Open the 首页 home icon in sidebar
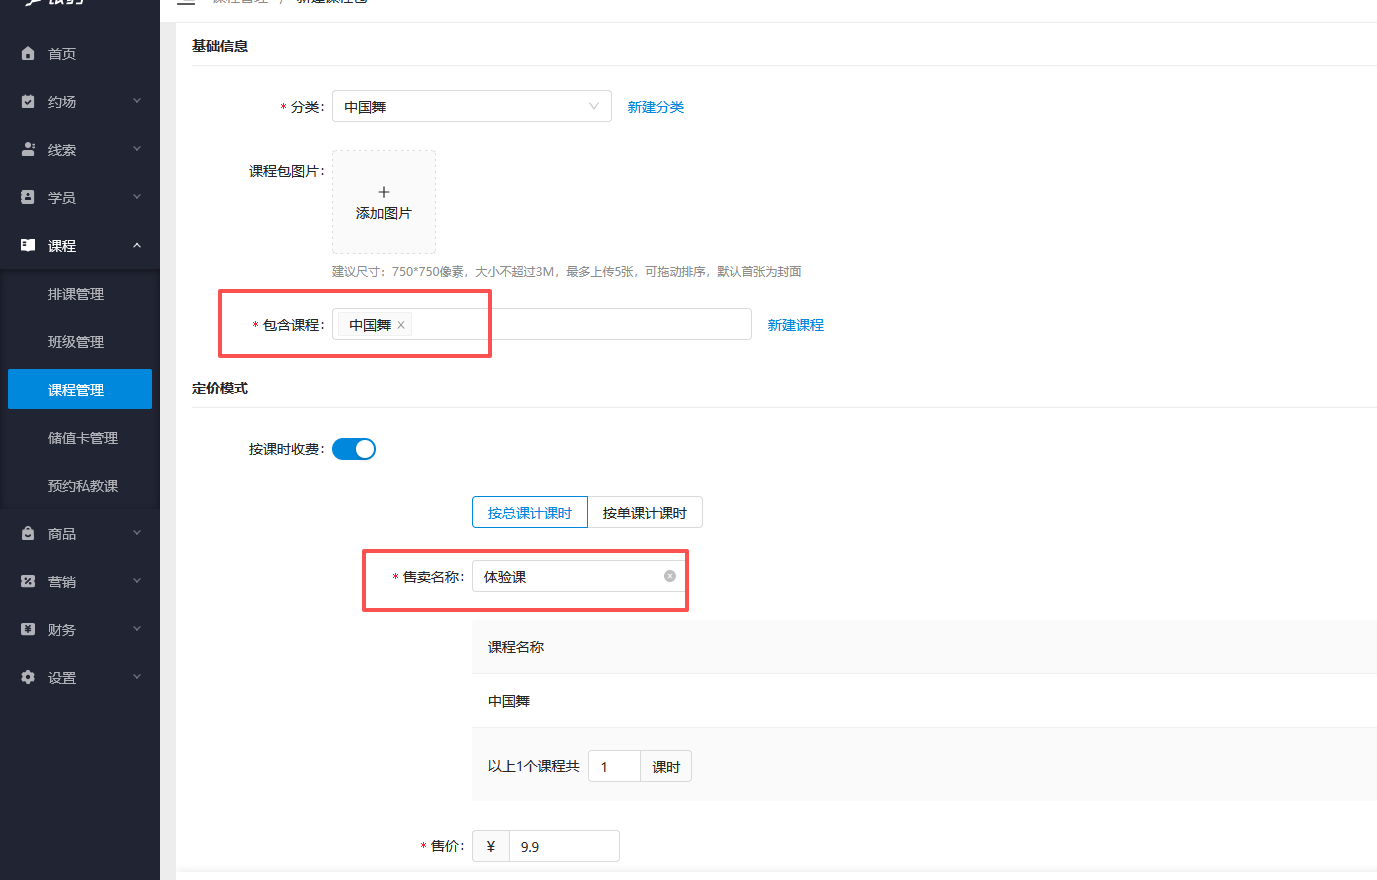The height and width of the screenshot is (880, 1377). [26, 53]
